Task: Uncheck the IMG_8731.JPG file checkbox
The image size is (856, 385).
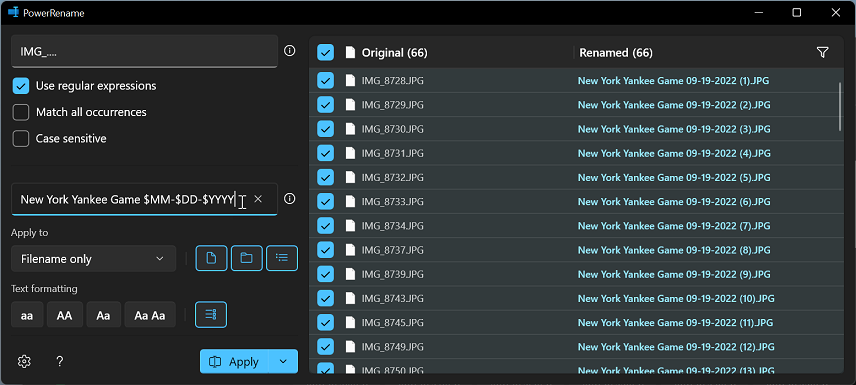Action: coord(325,153)
